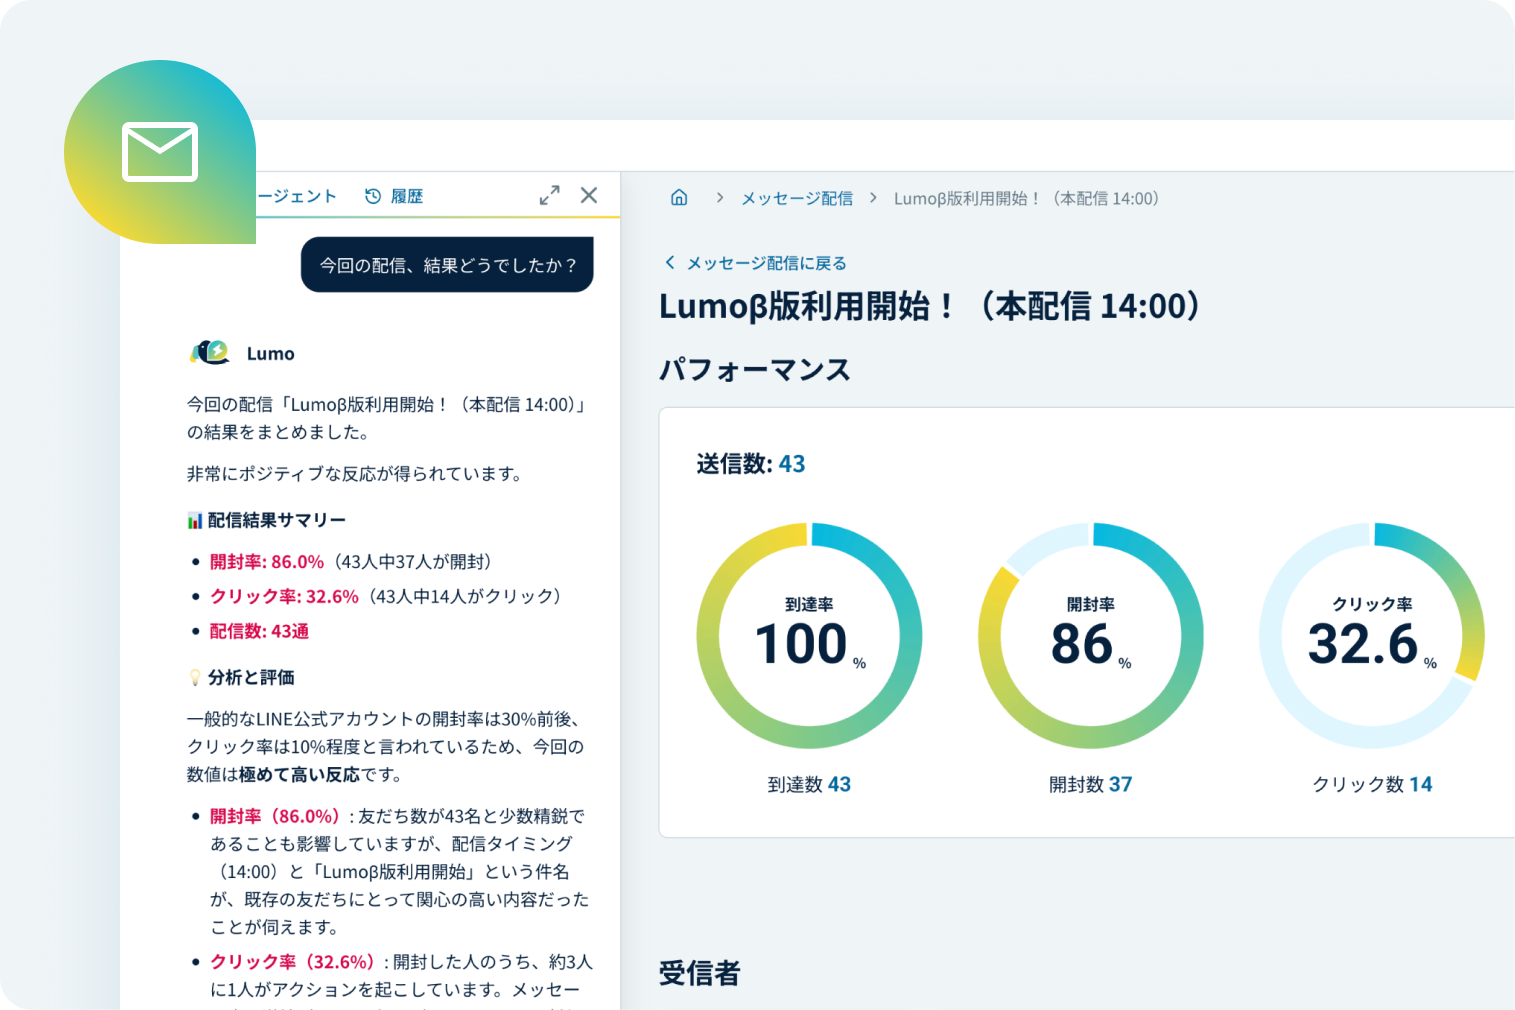The width and height of the screenshot is (1515, 1010).
Task: Click the Lumo avatar icon in the chat
Action: point(211,352)
